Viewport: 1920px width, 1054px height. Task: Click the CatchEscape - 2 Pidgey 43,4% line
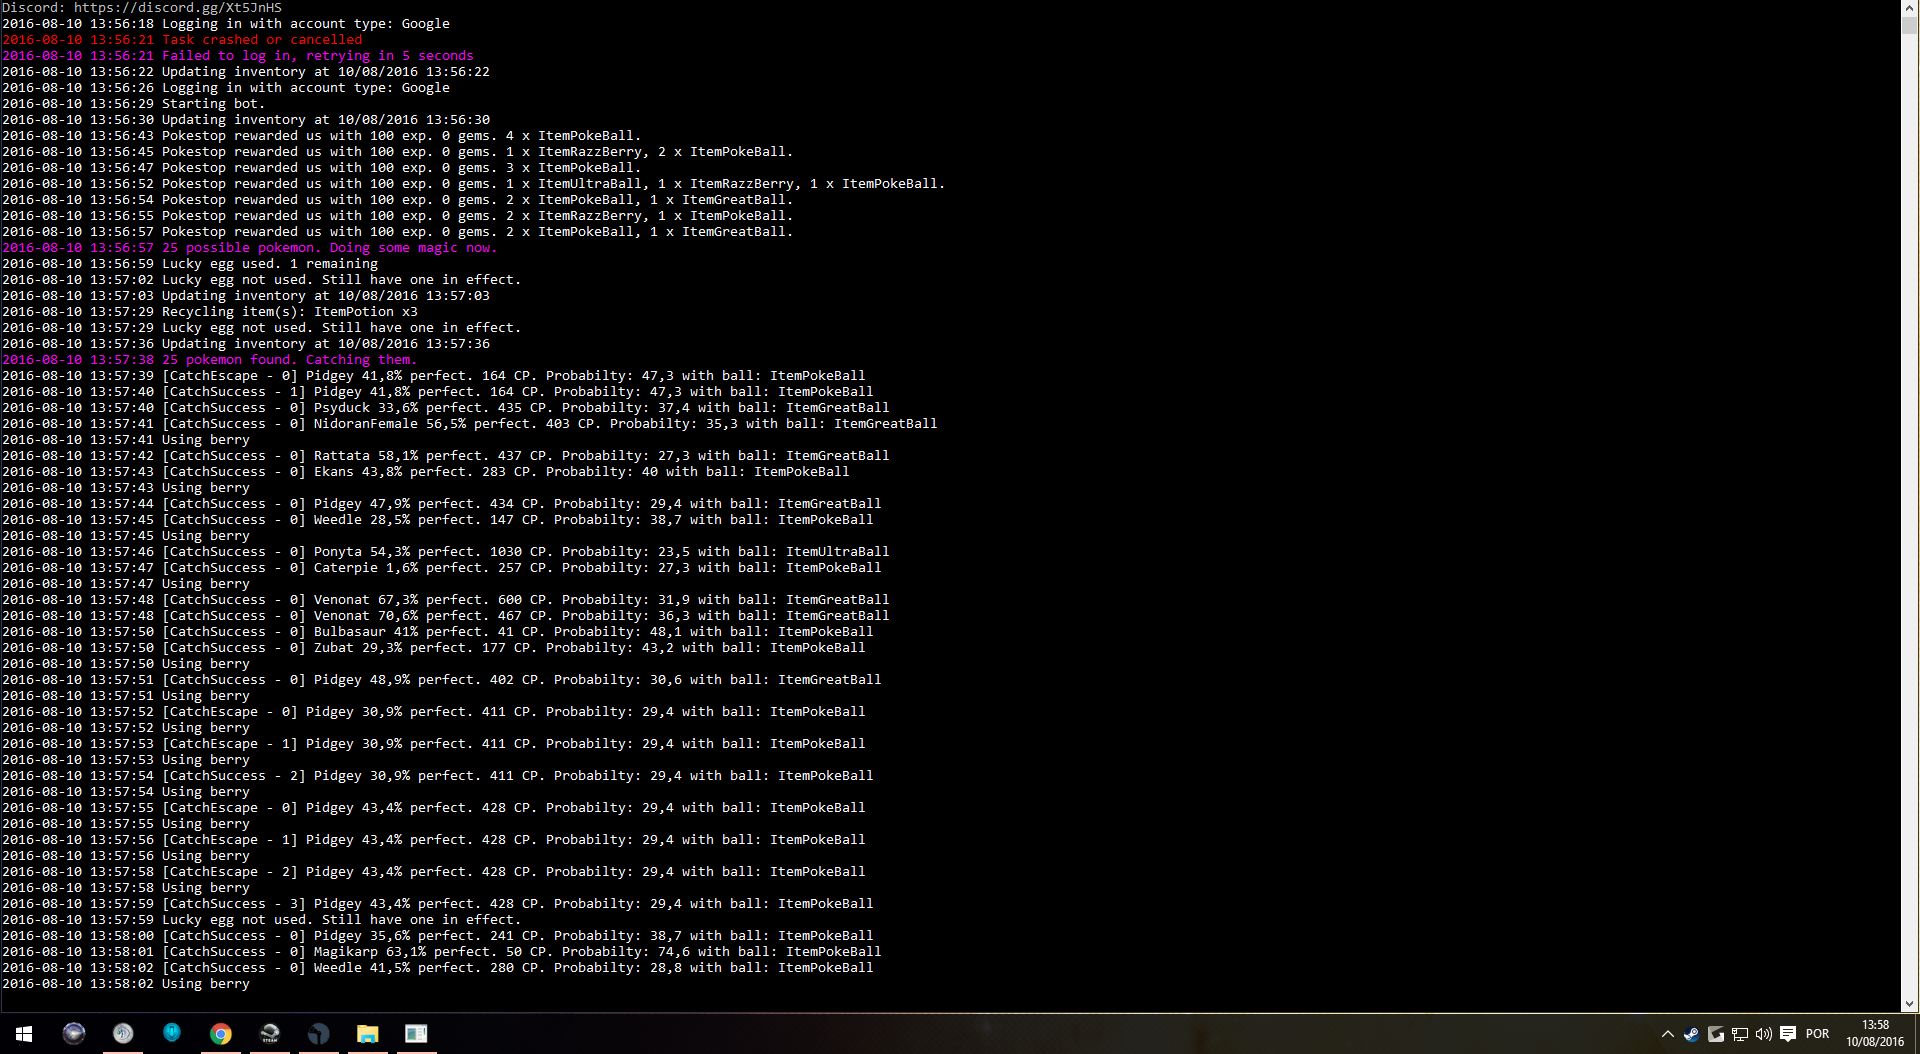pyautogui.click(x=434, y=872)
